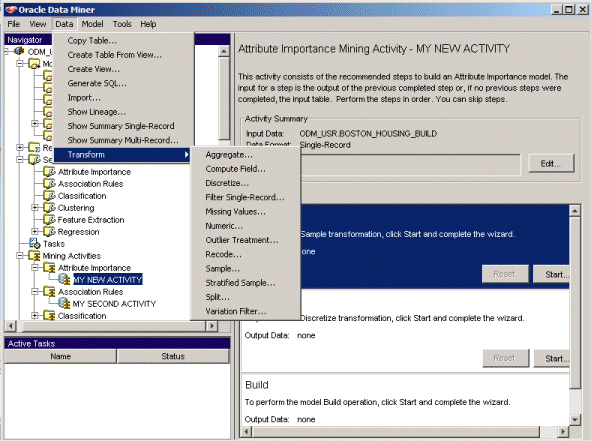Click the MY NEW ACTIVITY activity icon
This screenshot has width=591, height=441.
(64, 280)
